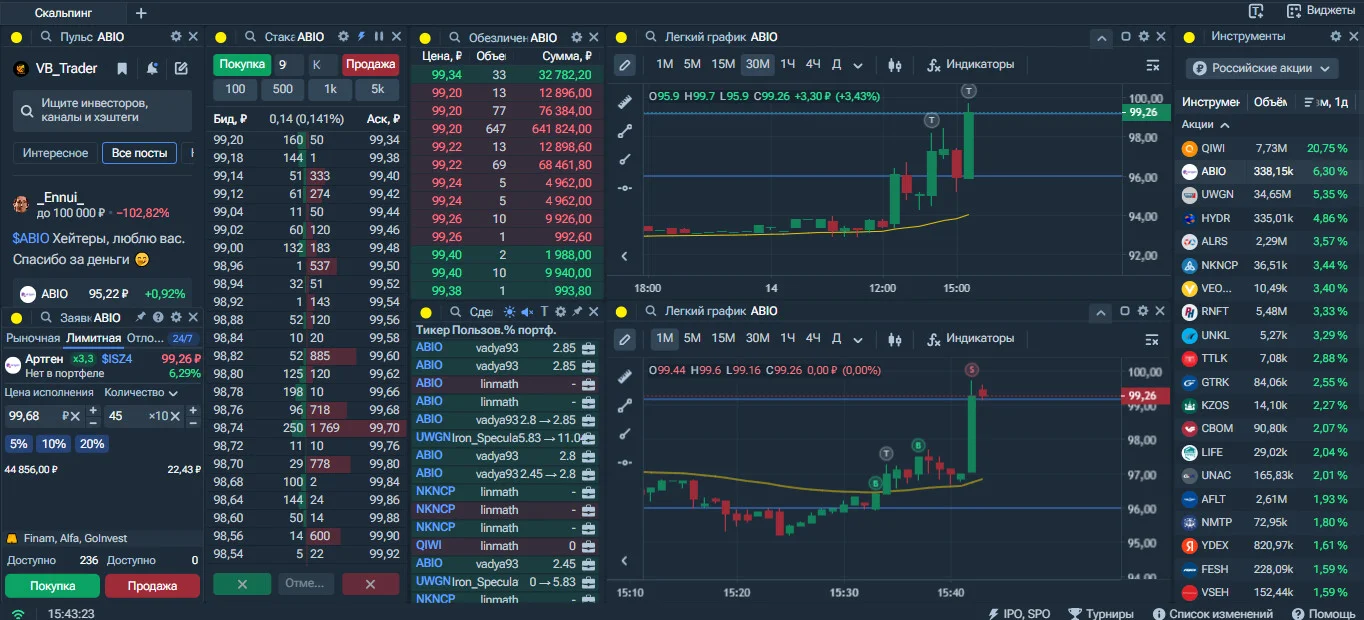Open IPO, SPO in bottom bar
This screenshot has height=620, width=1364.
point(1019,614)
